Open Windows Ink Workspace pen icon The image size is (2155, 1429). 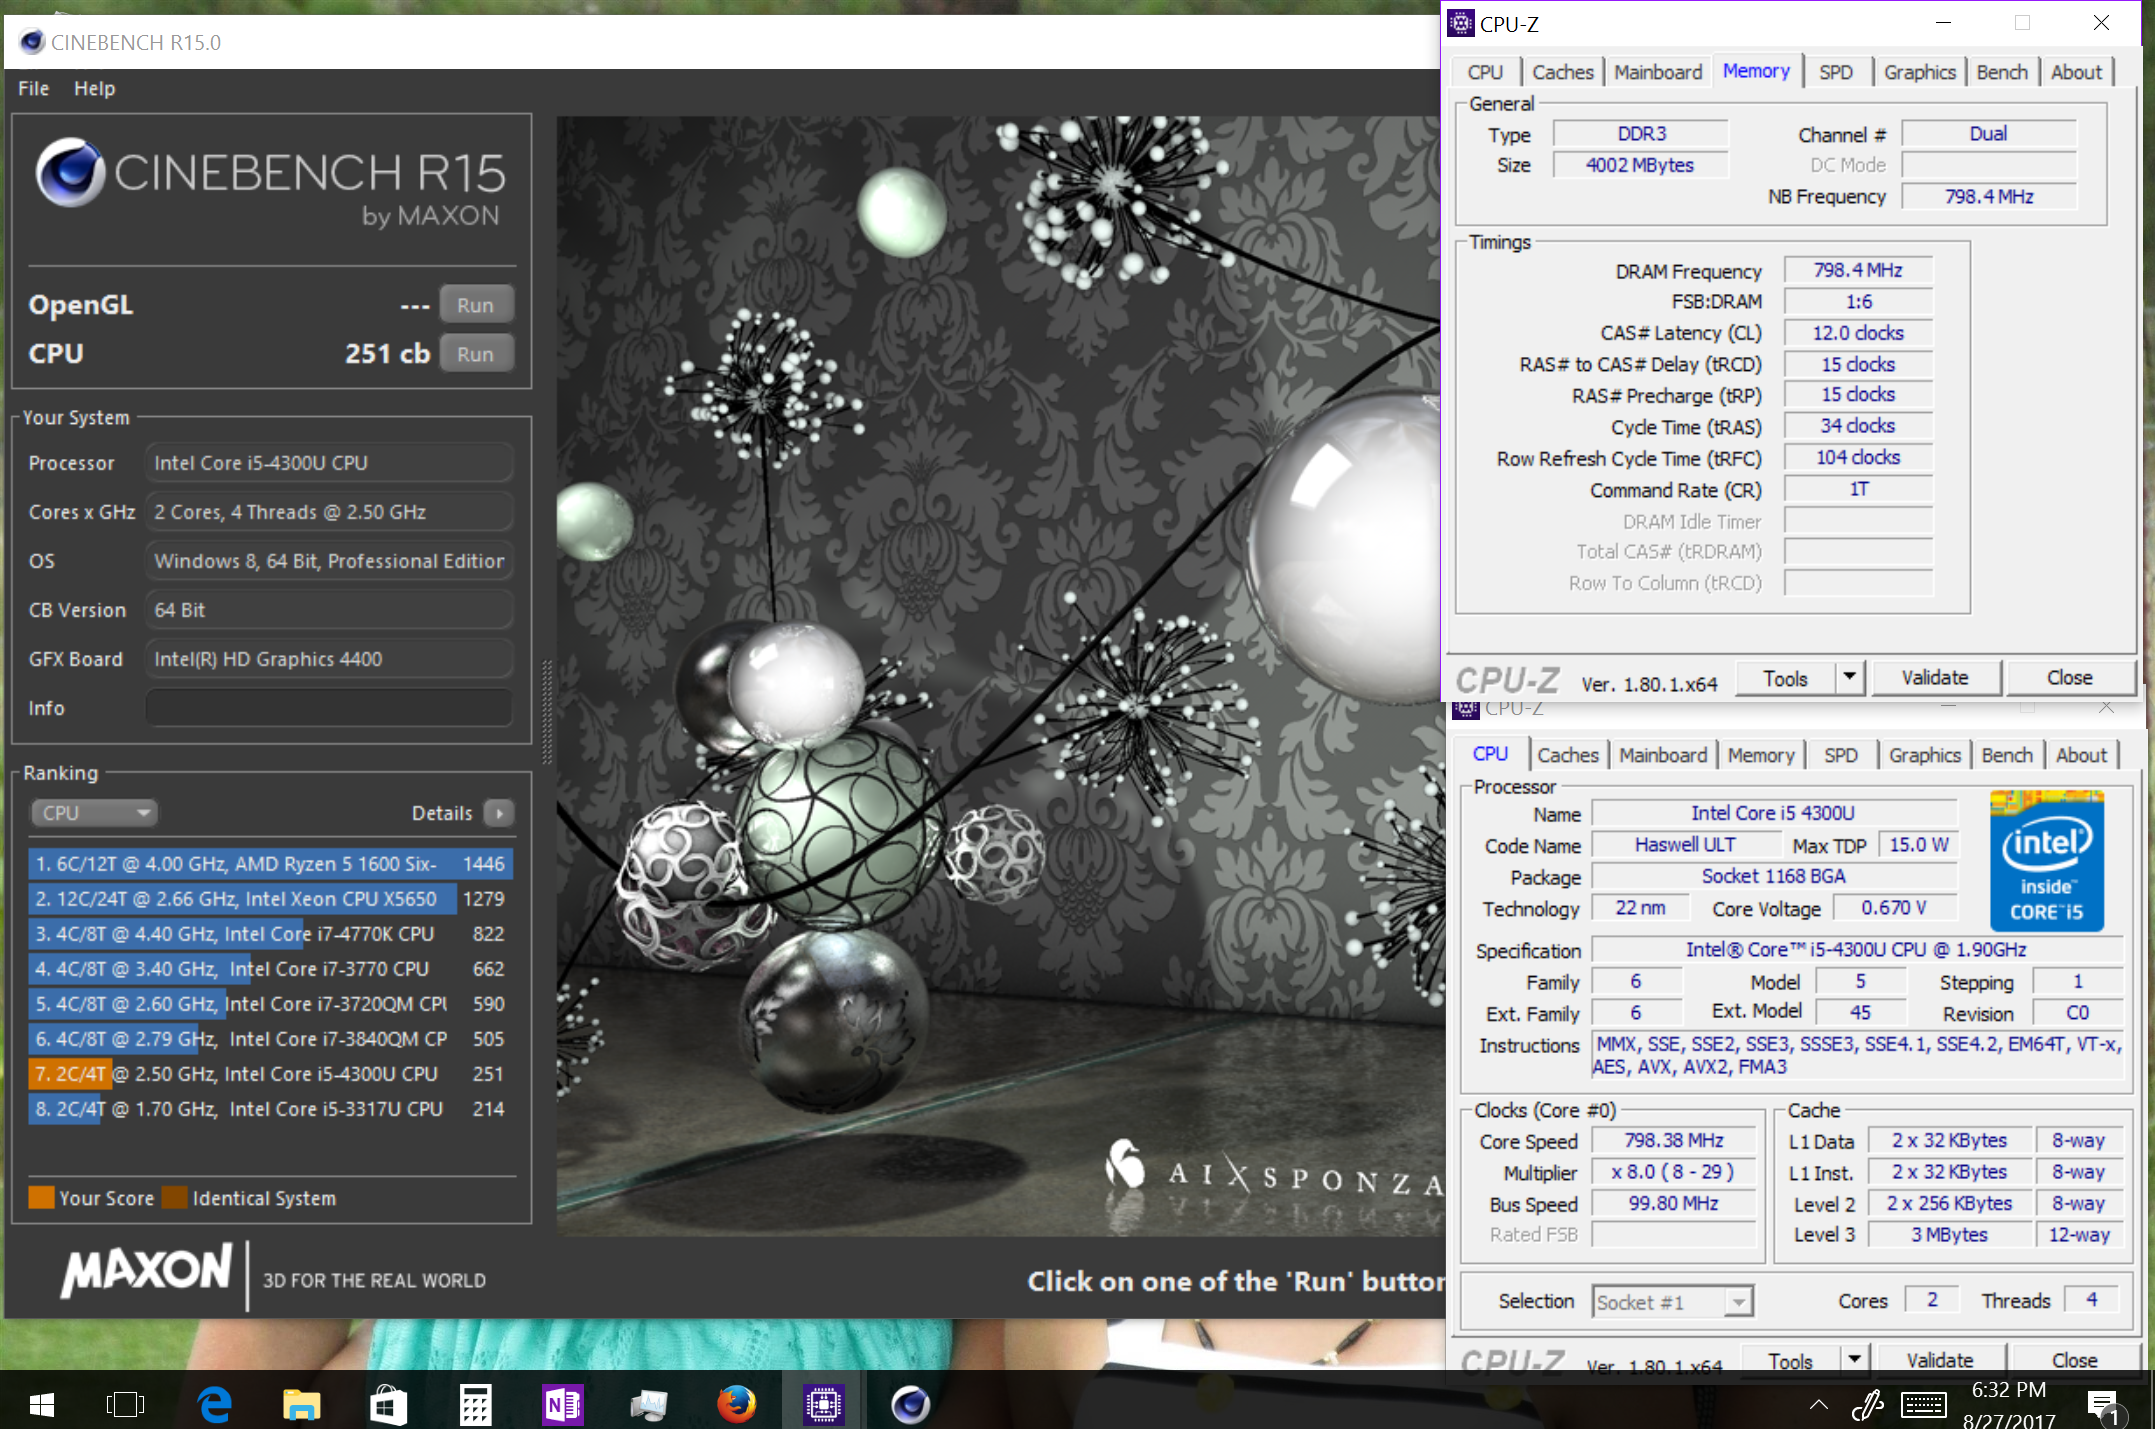1867,1405
